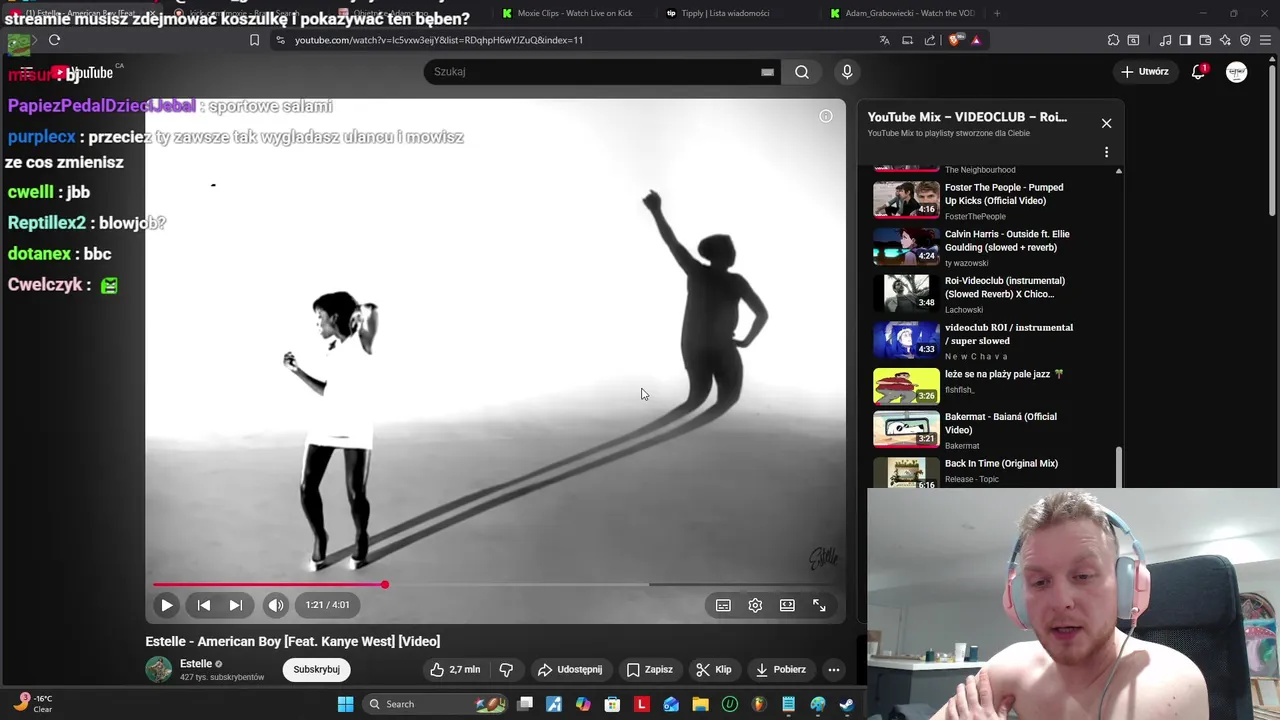Open the browser hamburger main menu
The image size is (1280, 720).
[x=1265, y=40]
